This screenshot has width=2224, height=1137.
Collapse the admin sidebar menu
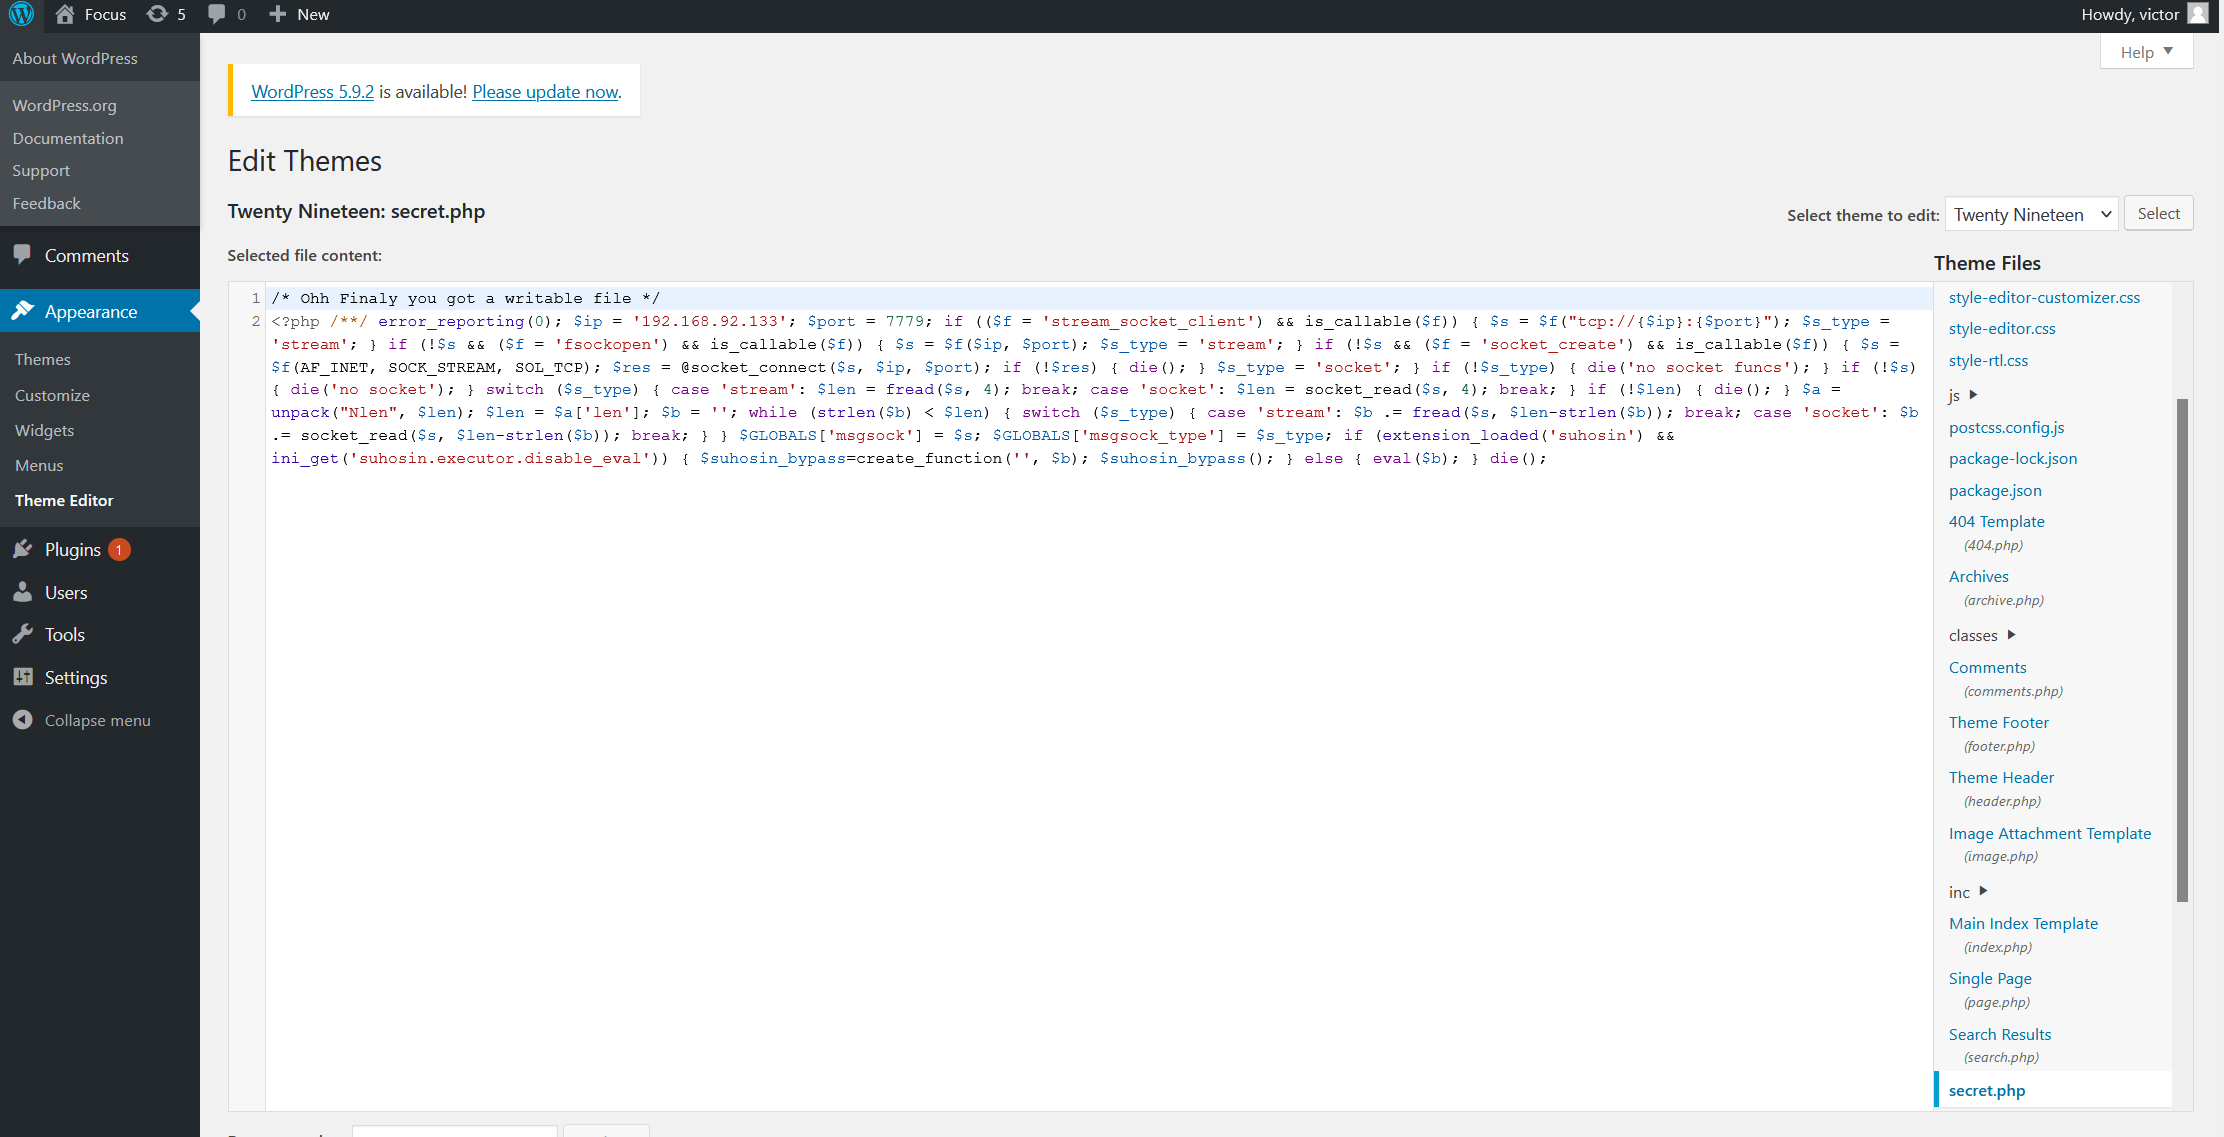pyautogui.click(x=97, y=720)
